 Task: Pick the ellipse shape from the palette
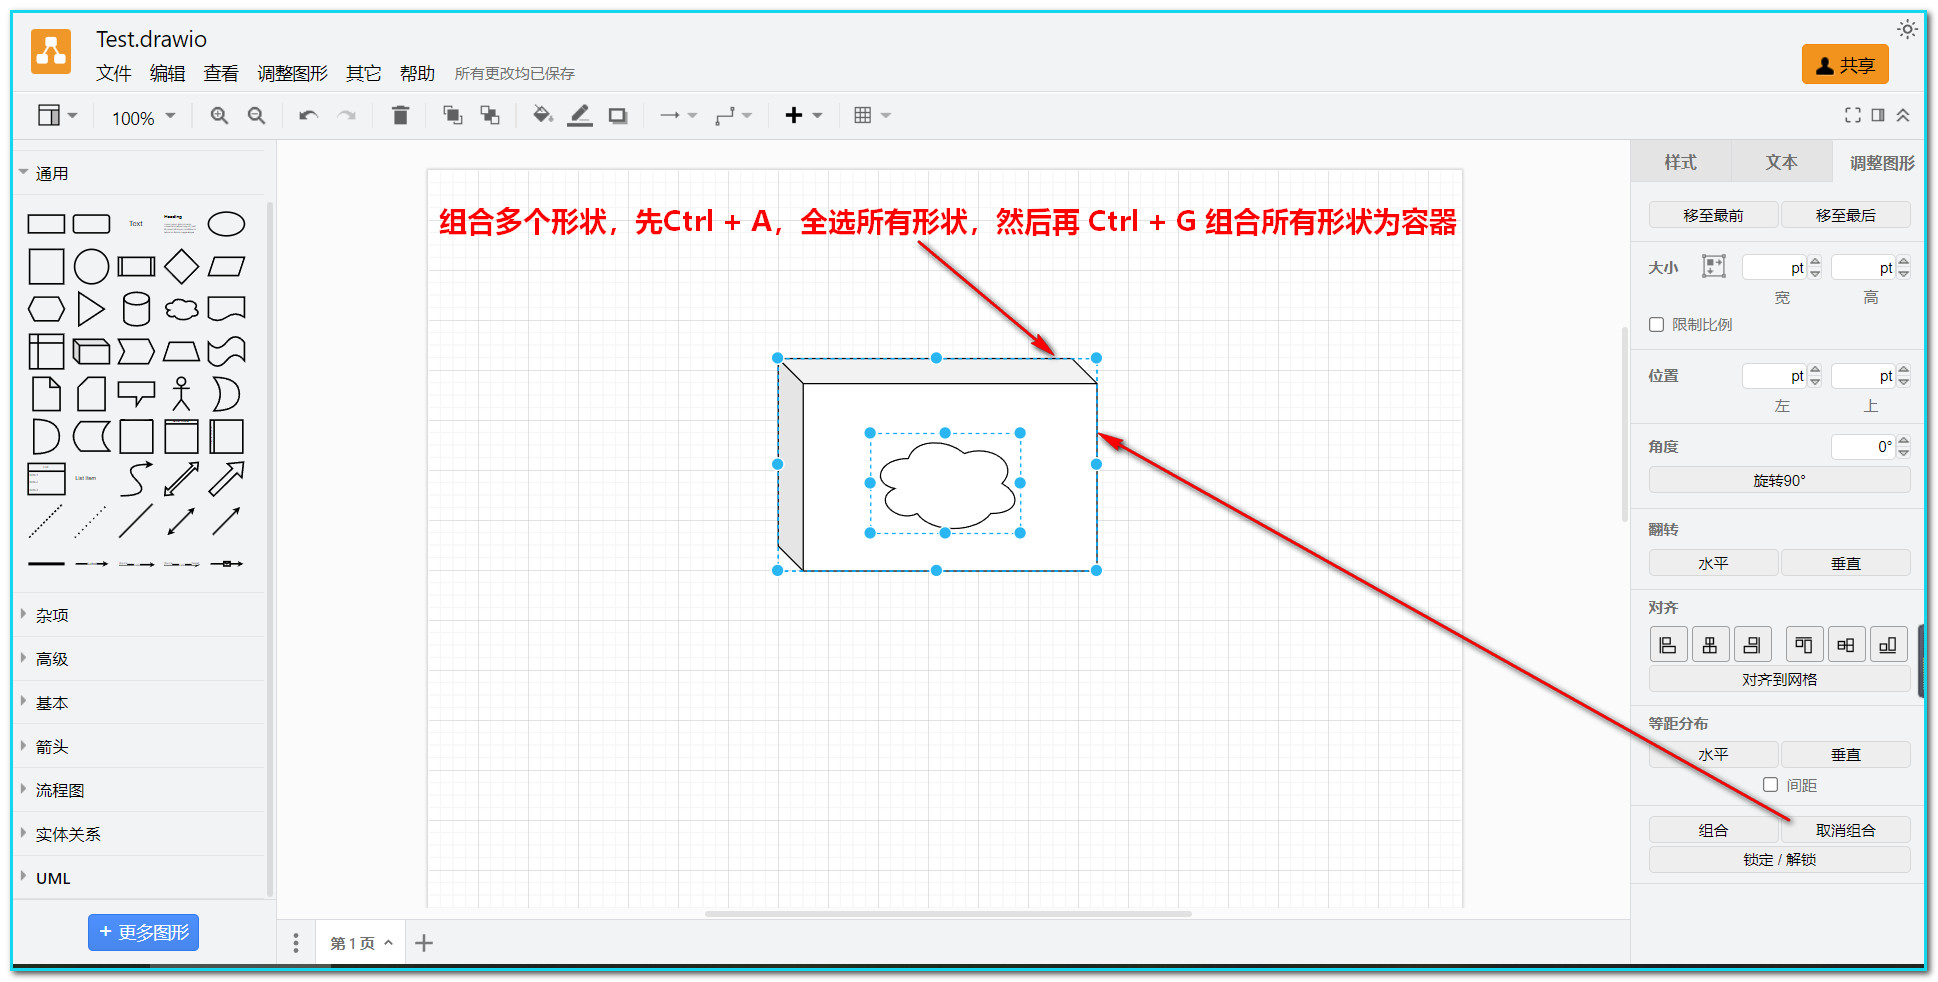(226, 224)
